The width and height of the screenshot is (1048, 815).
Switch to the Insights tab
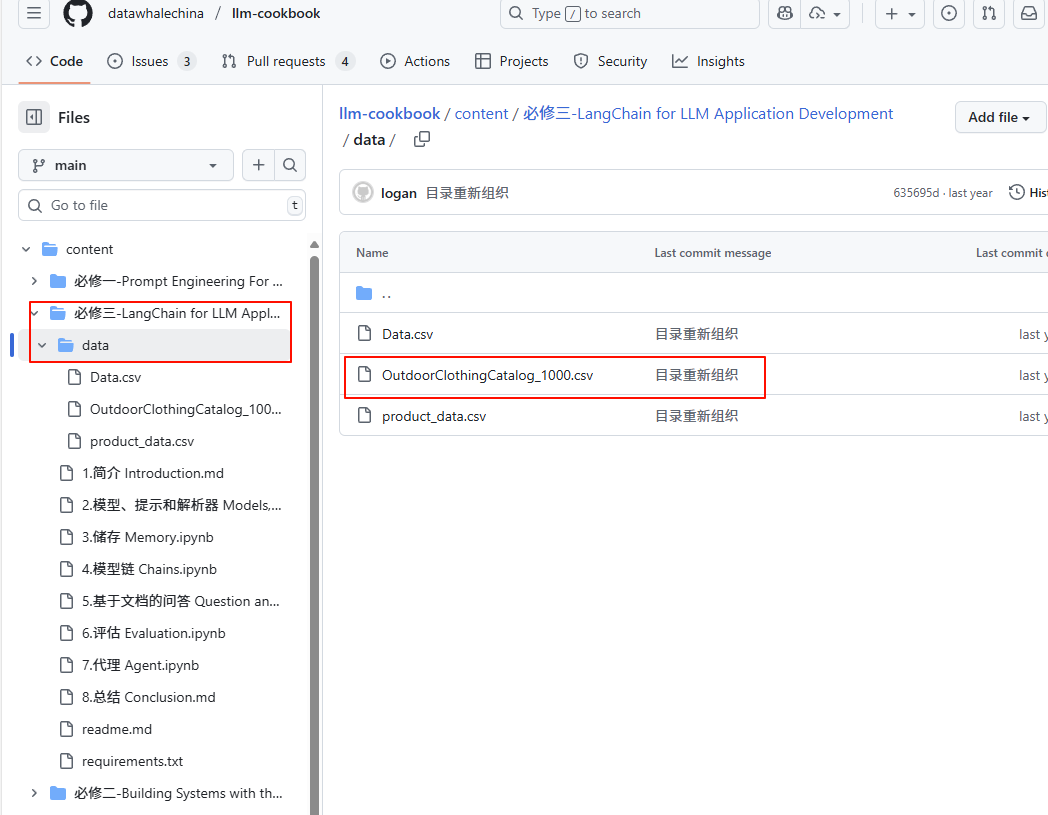coord(708,62)
